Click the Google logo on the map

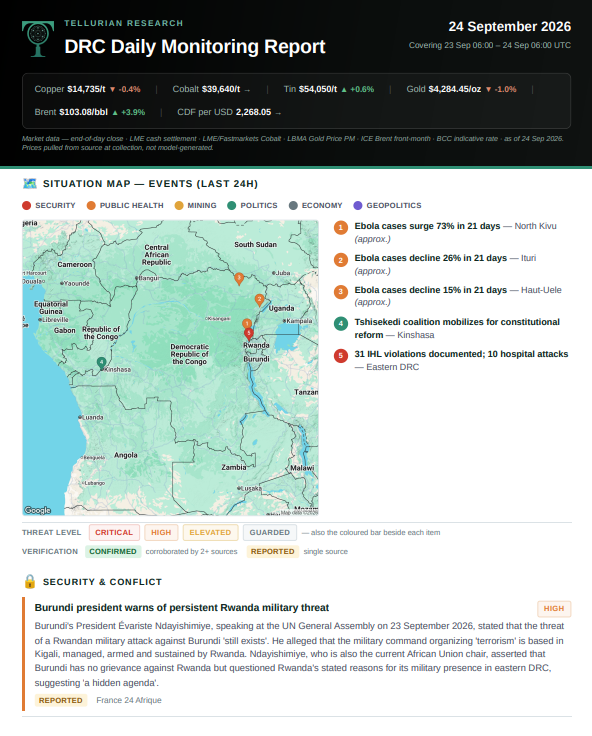(x=38, y=510)
